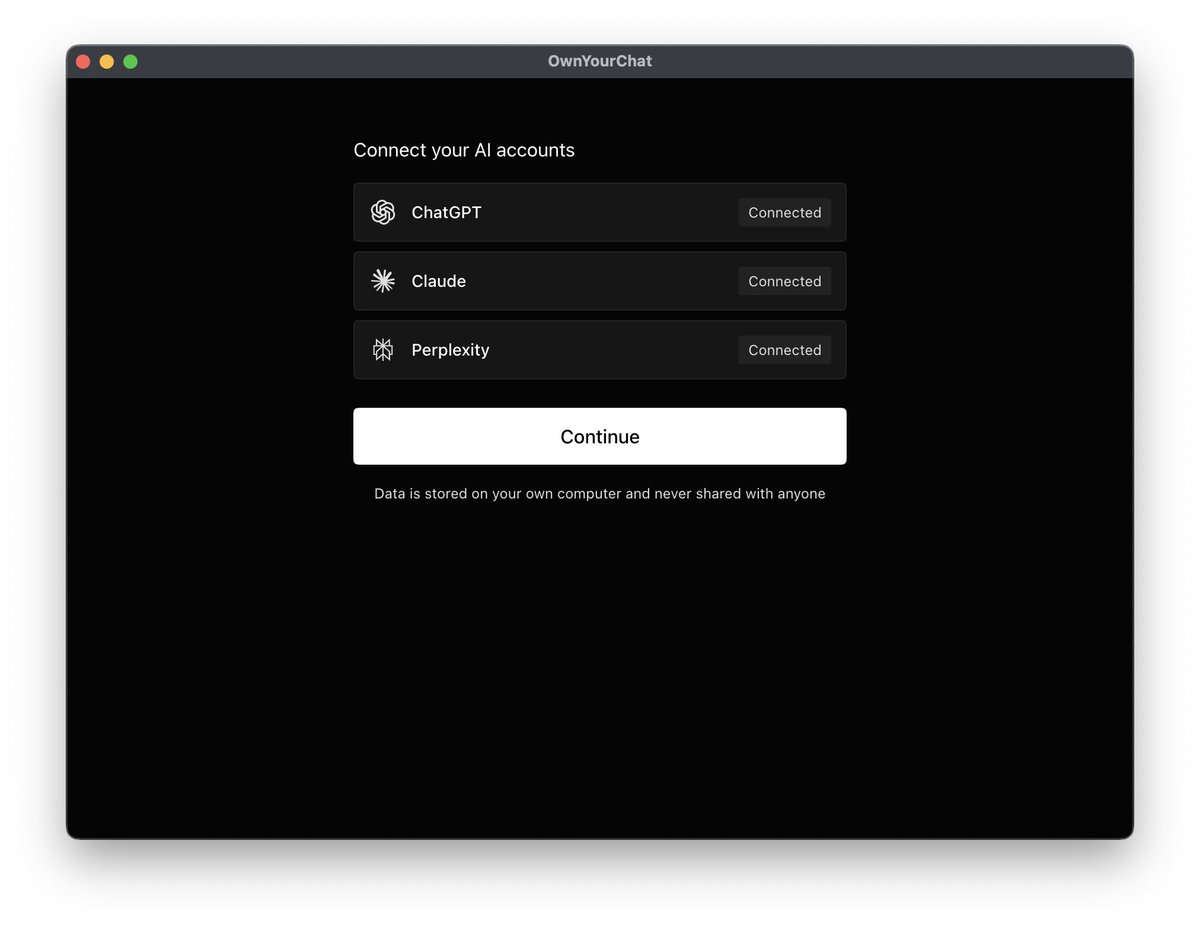Click the ChatGPT logo icon
The width and height of the screenshot is (1200, 927).
383,212
